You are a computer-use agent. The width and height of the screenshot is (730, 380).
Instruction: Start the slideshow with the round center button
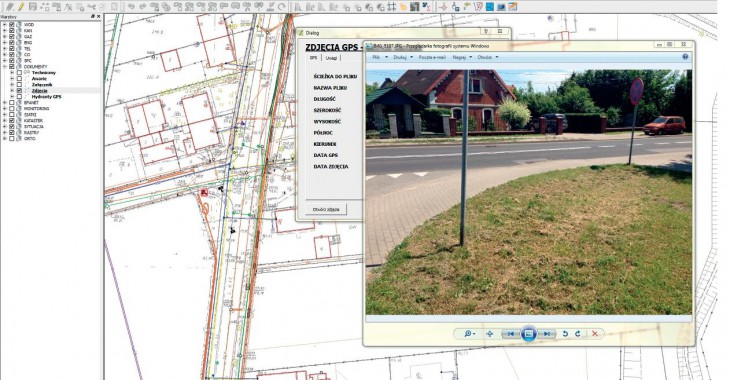[529, 333]
